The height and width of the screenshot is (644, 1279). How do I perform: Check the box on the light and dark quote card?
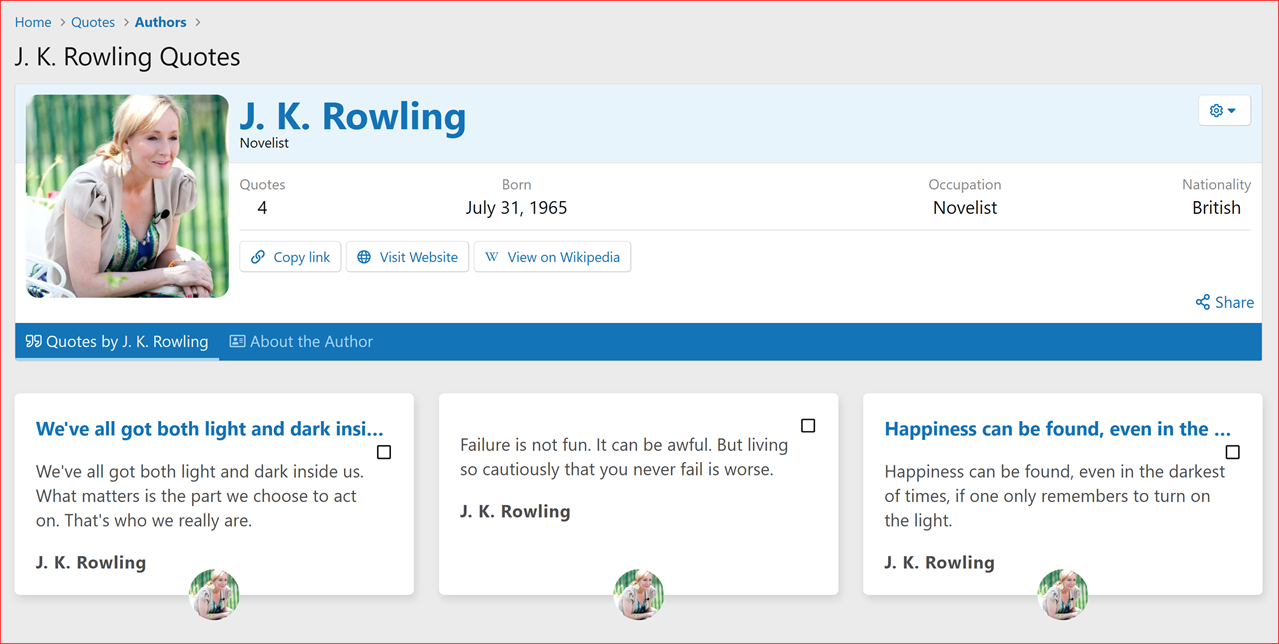pyautogui.click(x=384, y=452)
